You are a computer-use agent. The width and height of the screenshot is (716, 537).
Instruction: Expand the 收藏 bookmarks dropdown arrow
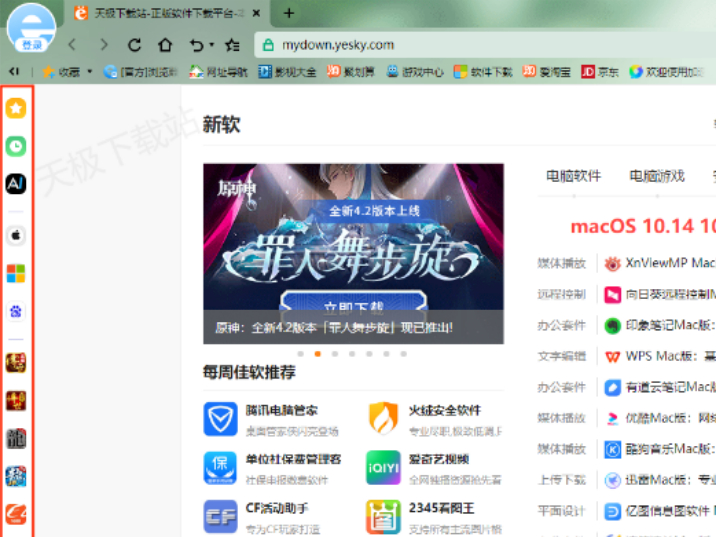(x=90, y=71)
